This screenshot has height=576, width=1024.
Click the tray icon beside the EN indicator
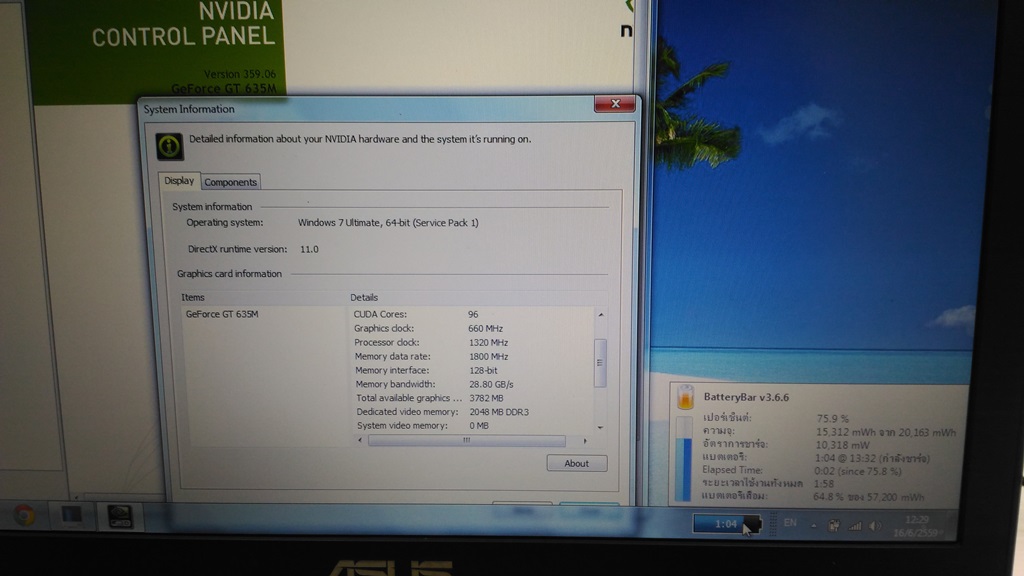coord(834,524)
